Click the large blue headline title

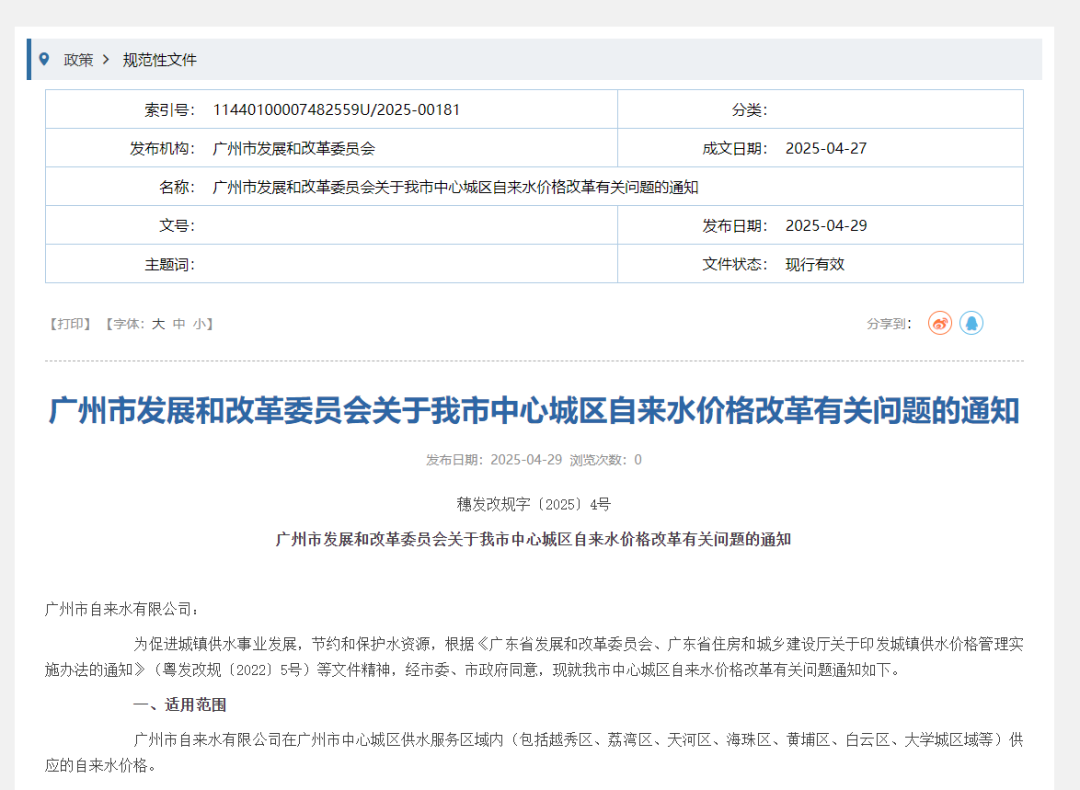(x=534, y=410)
